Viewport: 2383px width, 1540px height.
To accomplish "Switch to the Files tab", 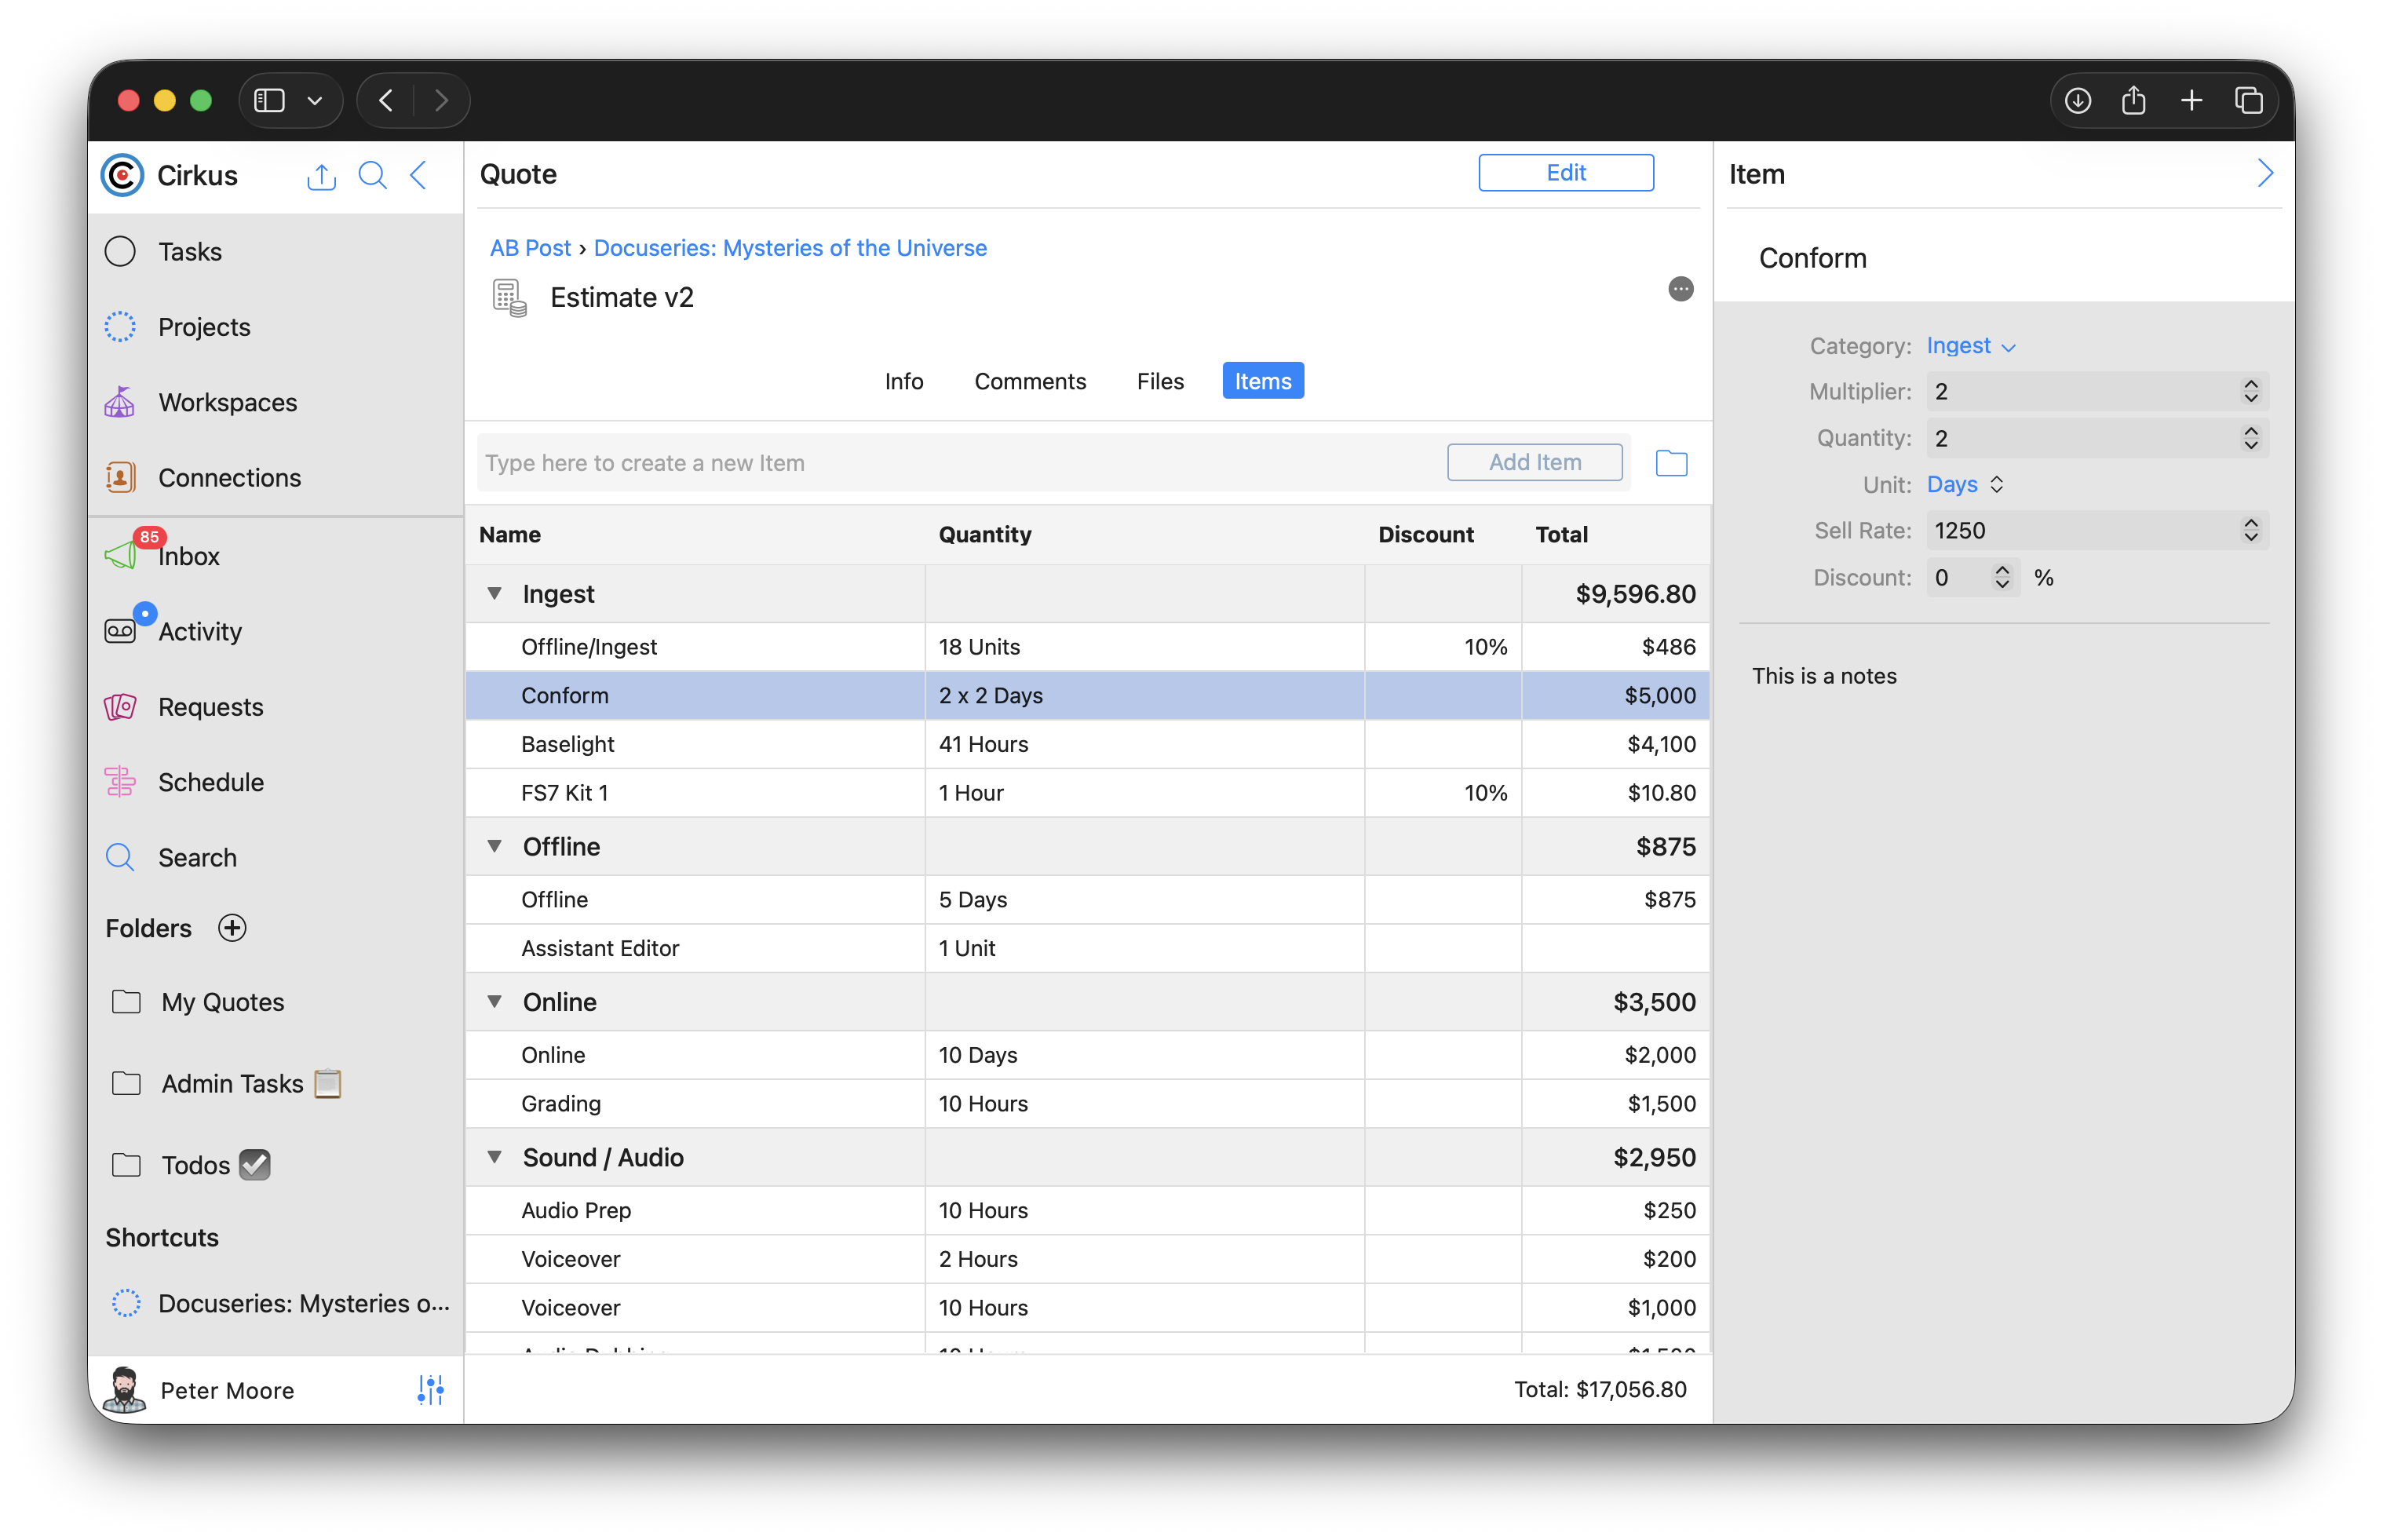I will click(x=1159, y=381).
